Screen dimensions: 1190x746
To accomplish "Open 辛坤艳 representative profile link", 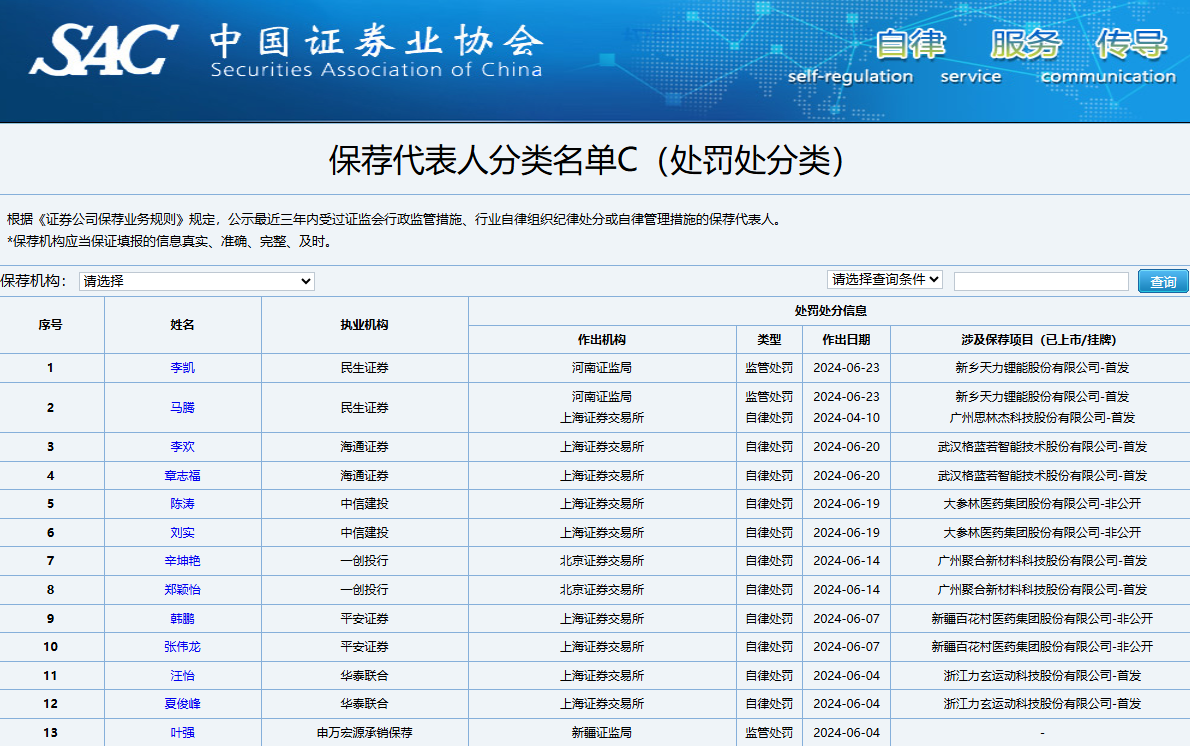I will (x=182, y=561).
